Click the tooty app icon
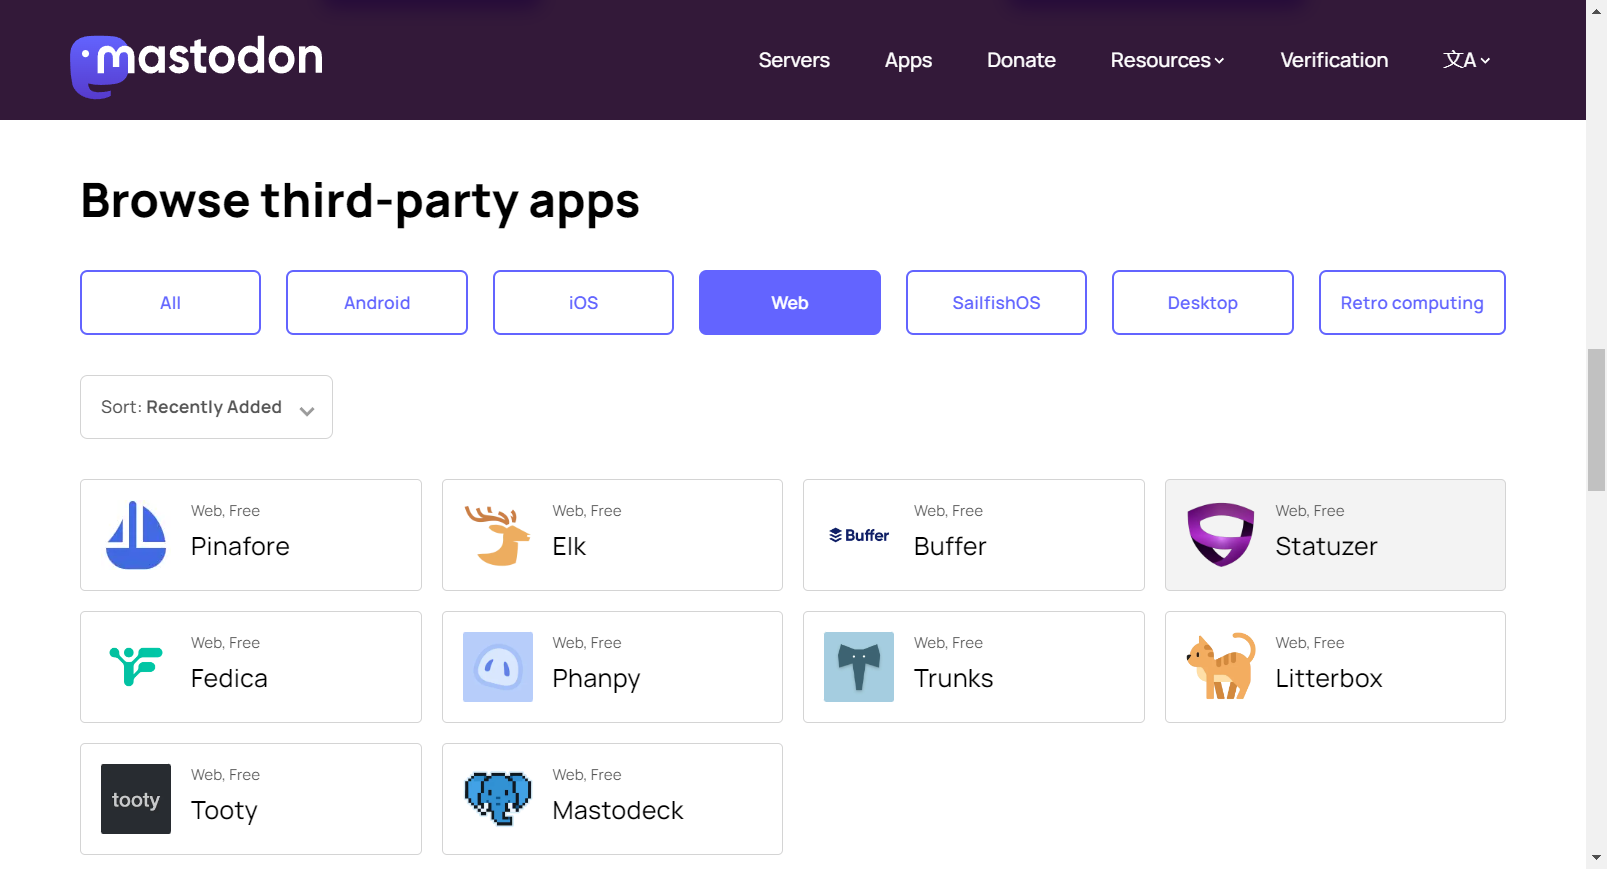This screenshot has height=869, width=1607. tap(136, 799)
